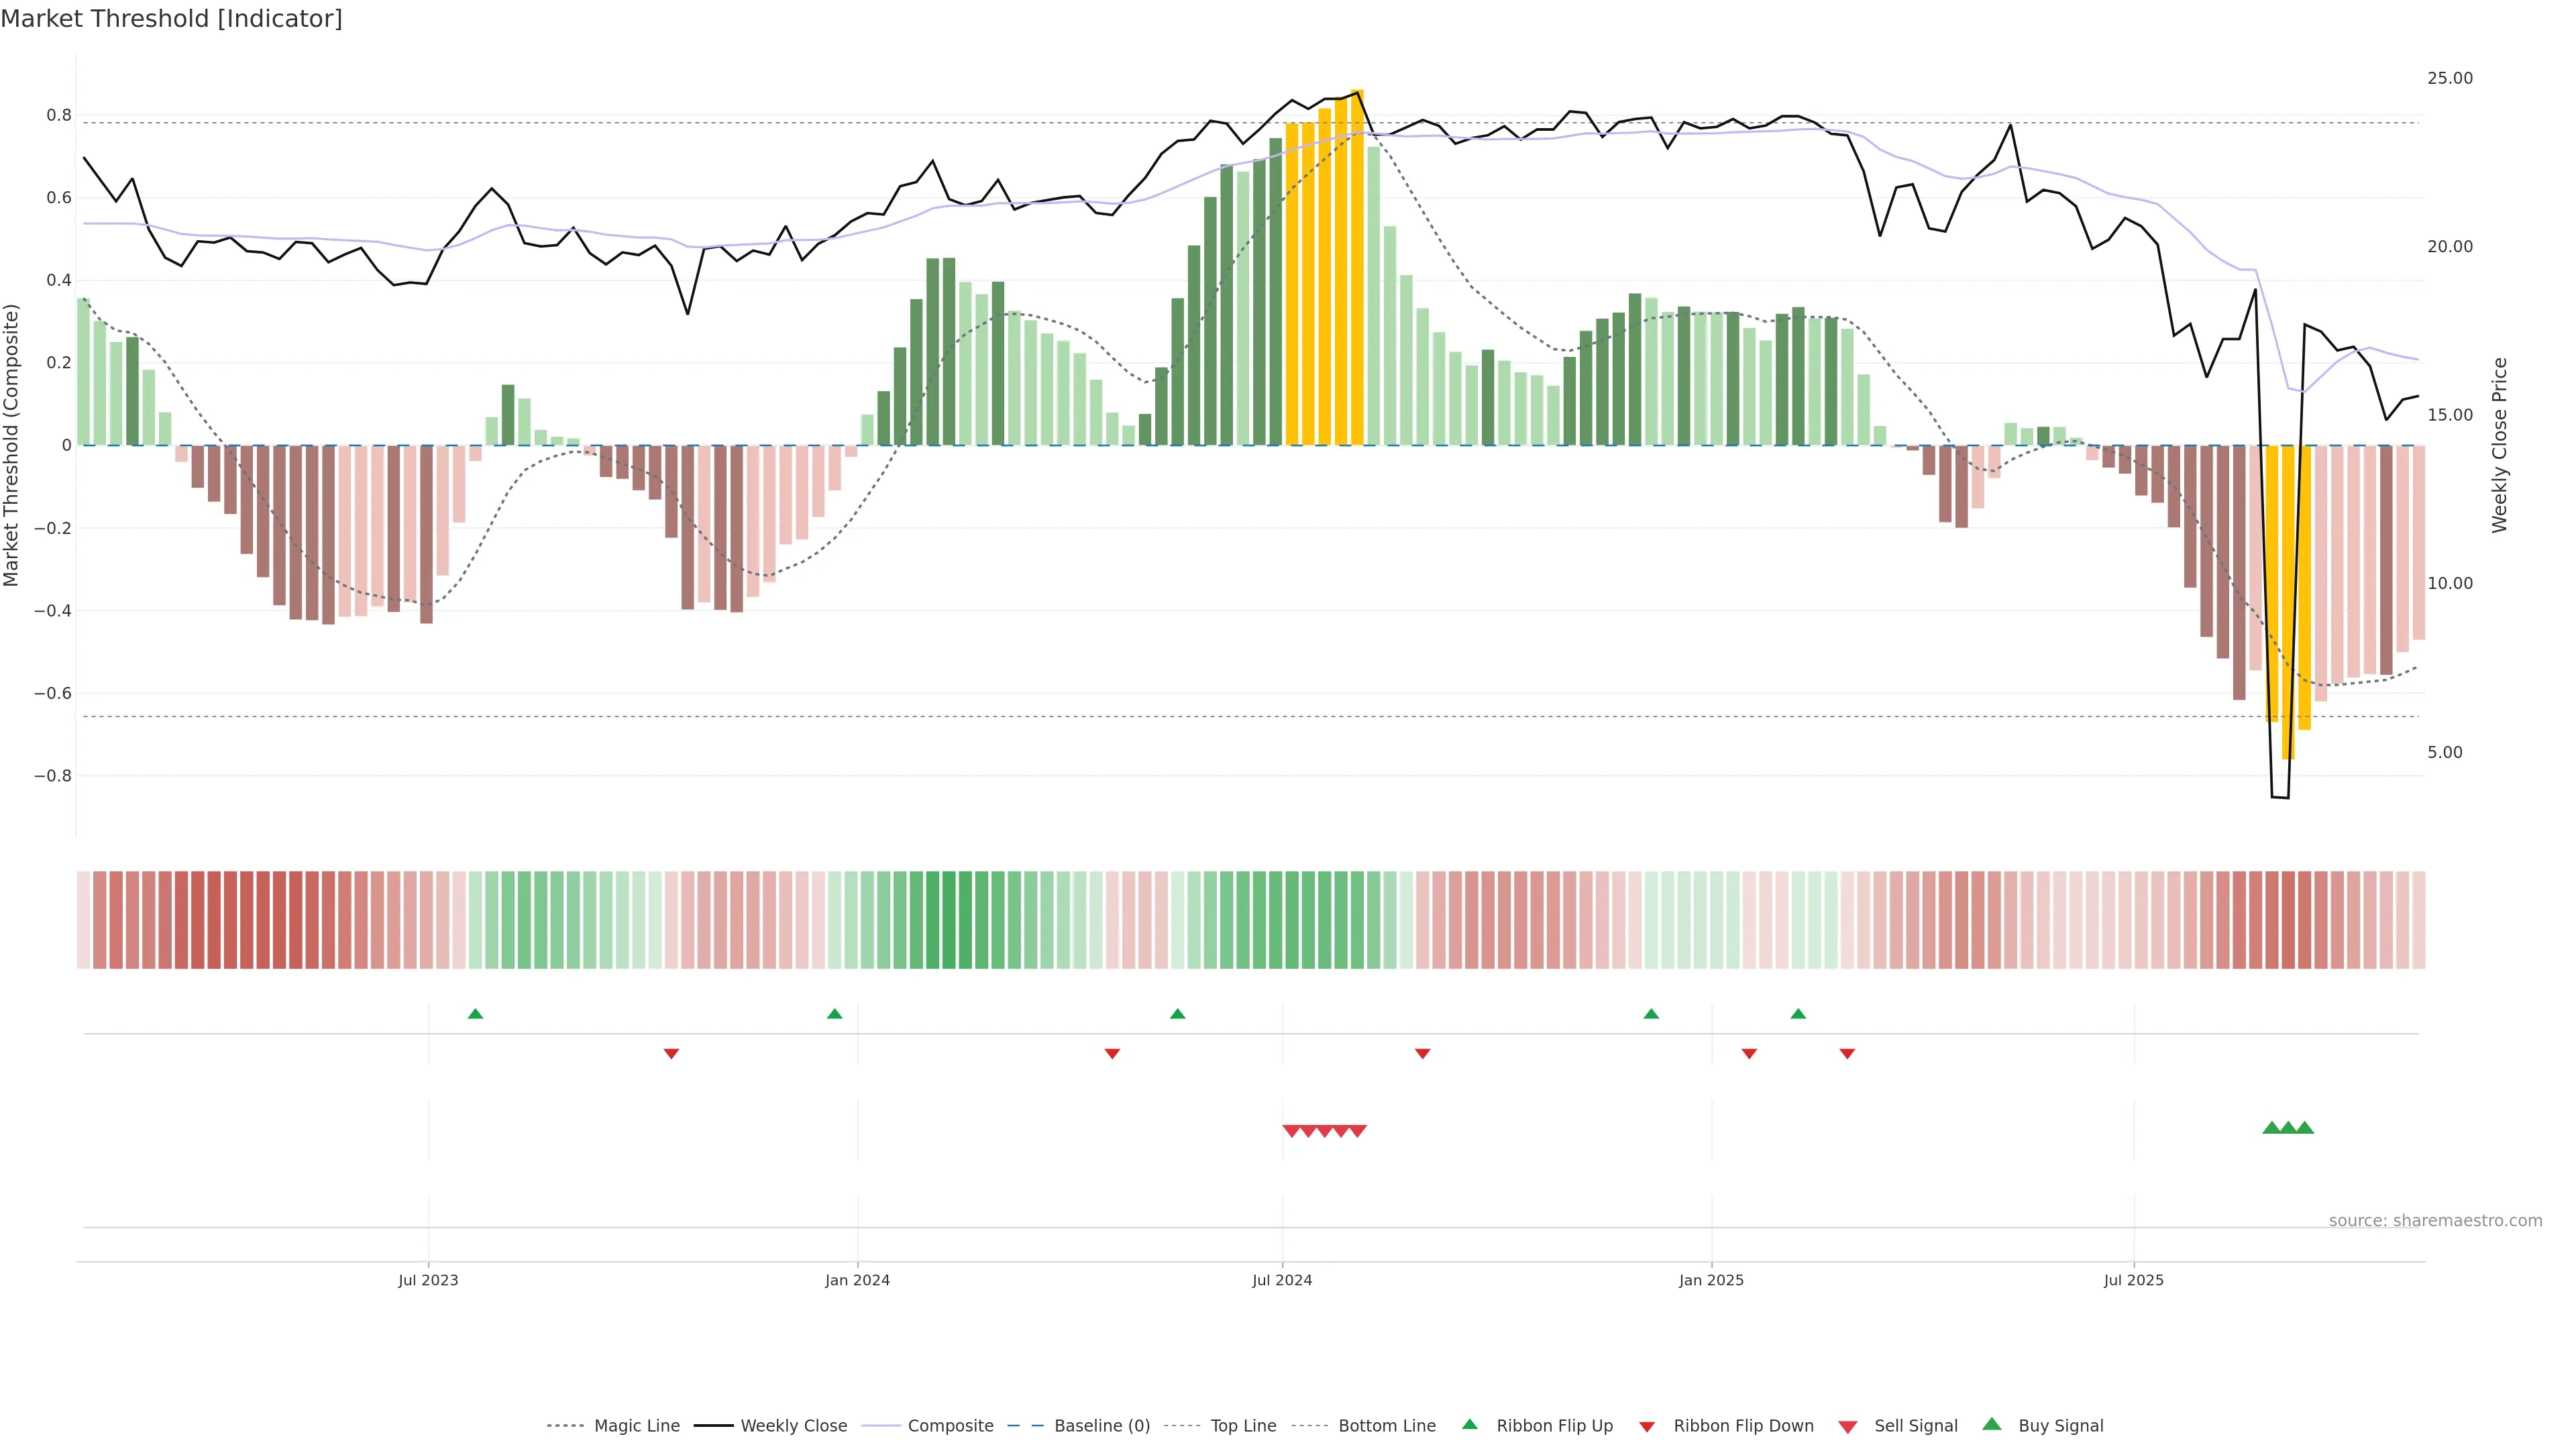
Task: Click the Ribbon Flip Up legend triangle icon
Action: [1469, 1424]
